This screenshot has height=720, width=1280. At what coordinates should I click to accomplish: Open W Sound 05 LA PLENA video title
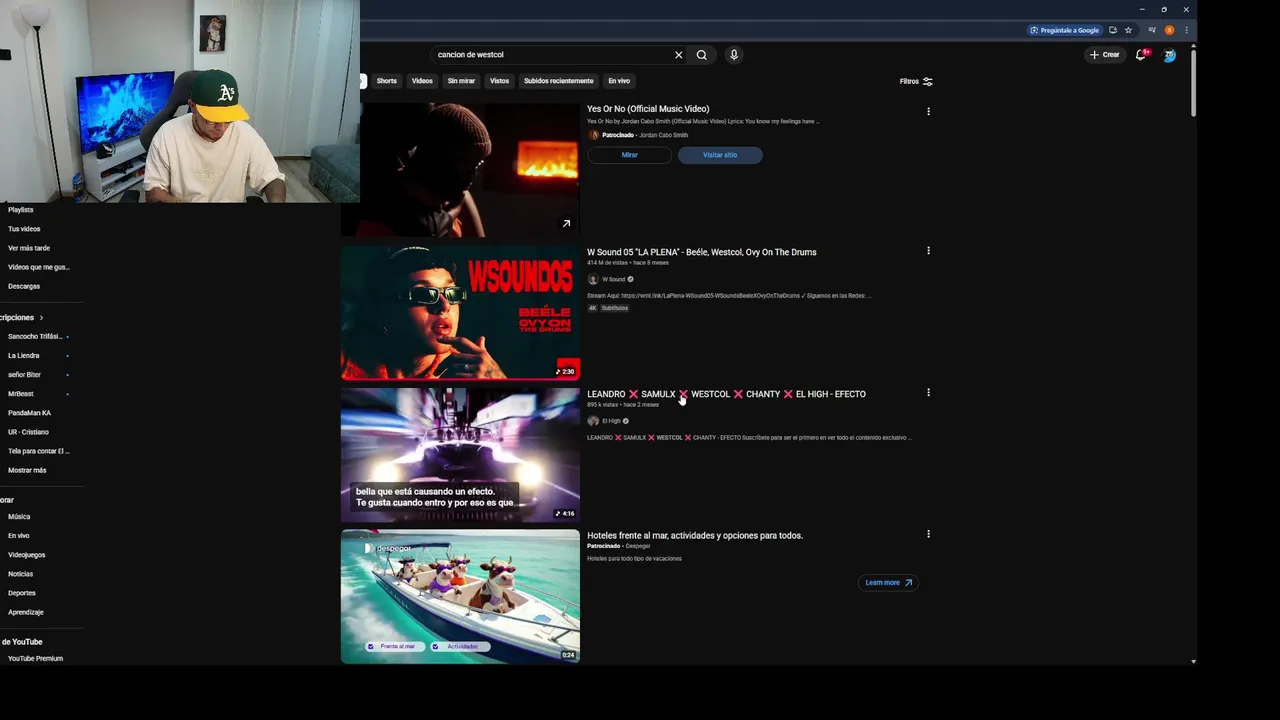[702, 252]
